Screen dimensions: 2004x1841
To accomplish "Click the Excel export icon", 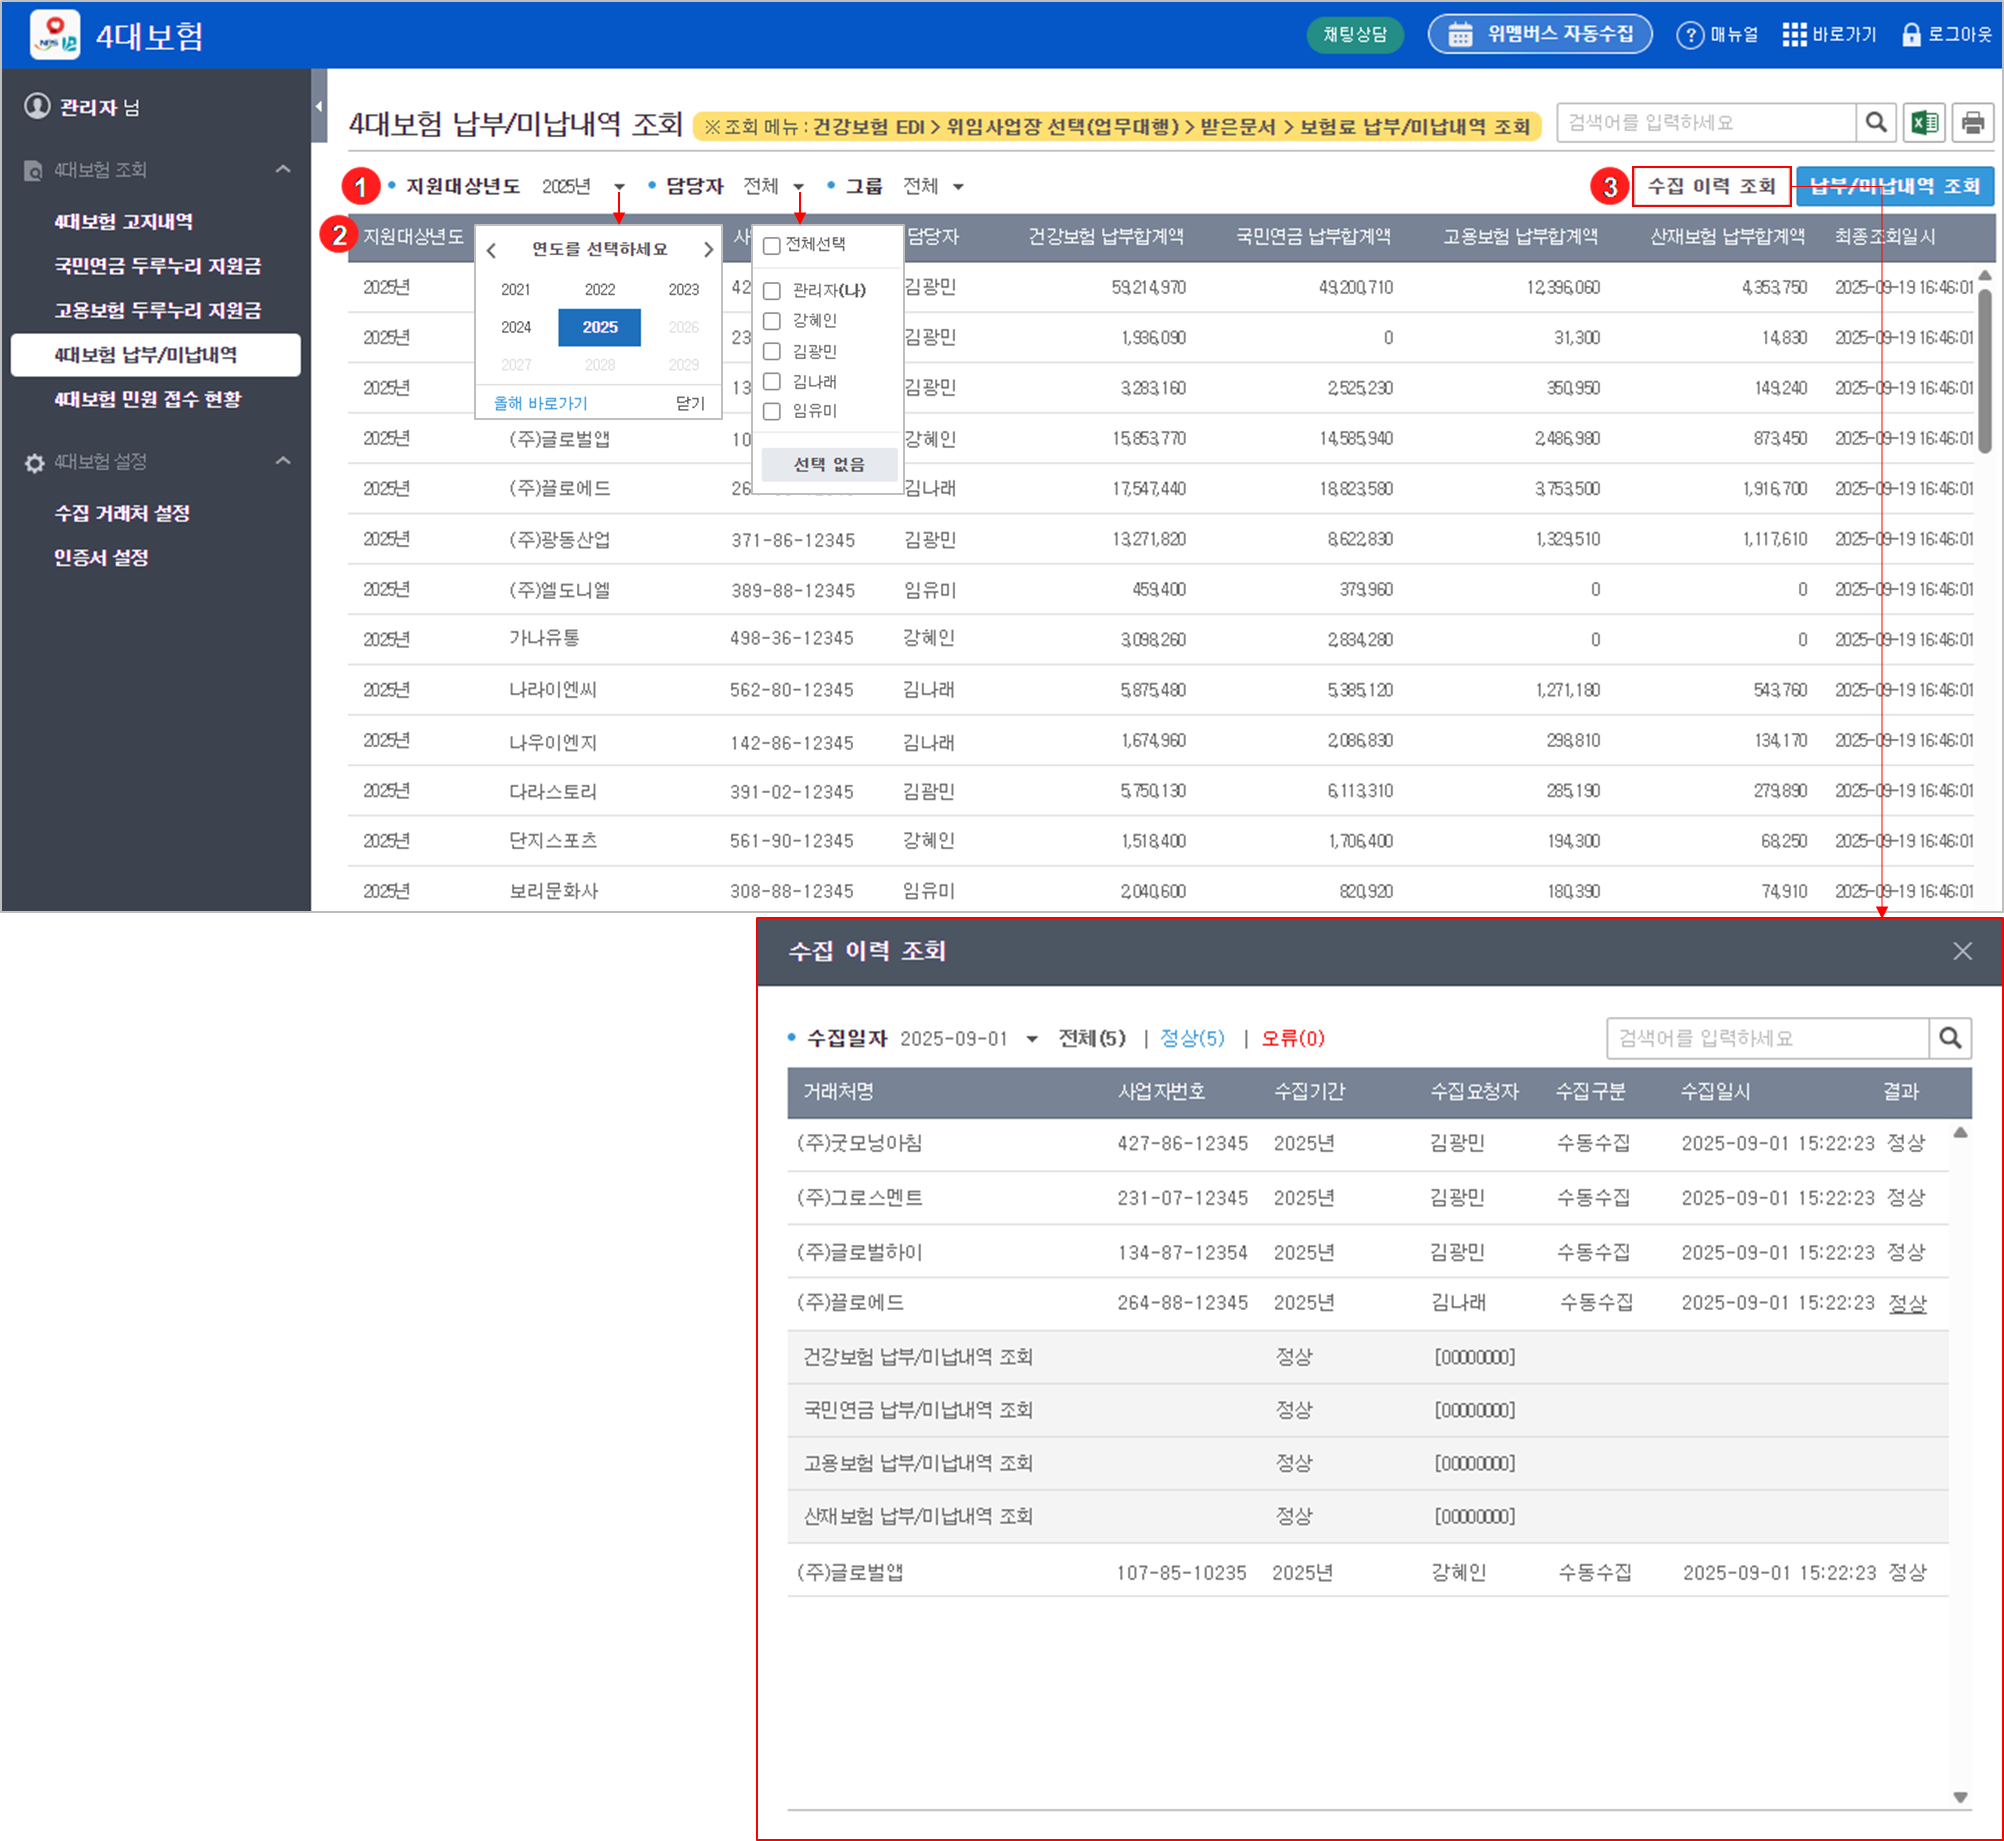I will pyautogui.click(x=1924, y=122).
